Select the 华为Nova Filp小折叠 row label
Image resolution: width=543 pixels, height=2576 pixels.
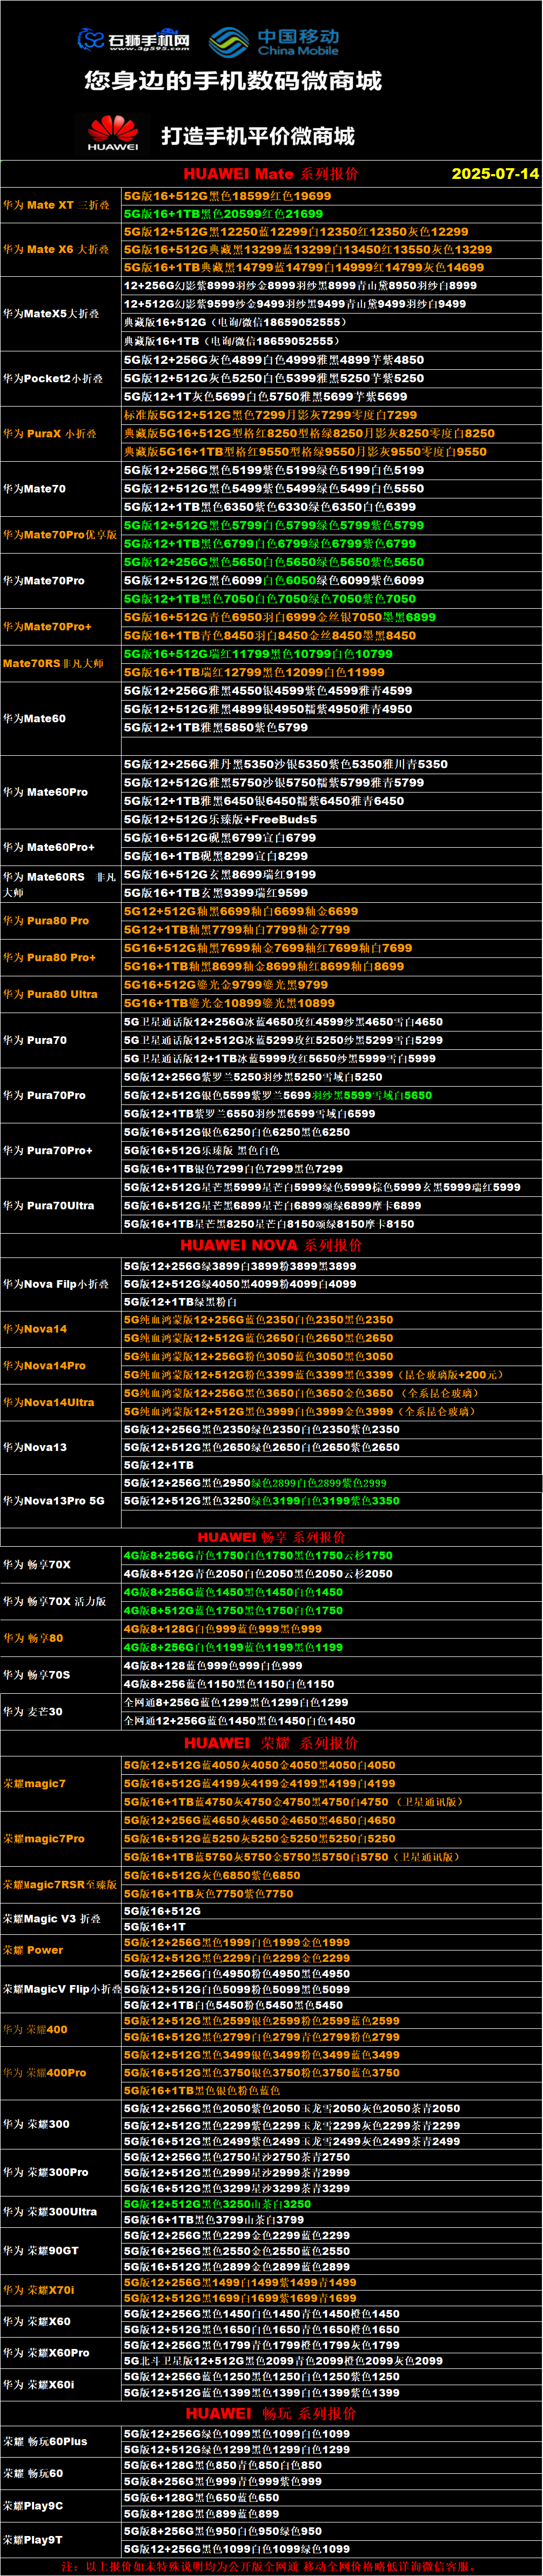coord(56,1284)
